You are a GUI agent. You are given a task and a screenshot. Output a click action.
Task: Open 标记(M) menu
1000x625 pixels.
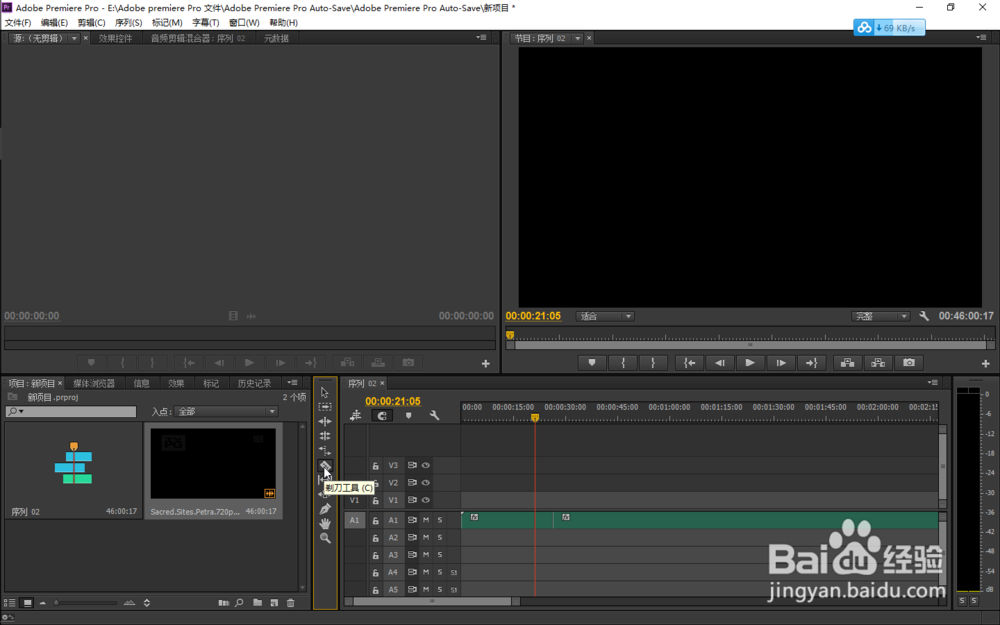167,22
